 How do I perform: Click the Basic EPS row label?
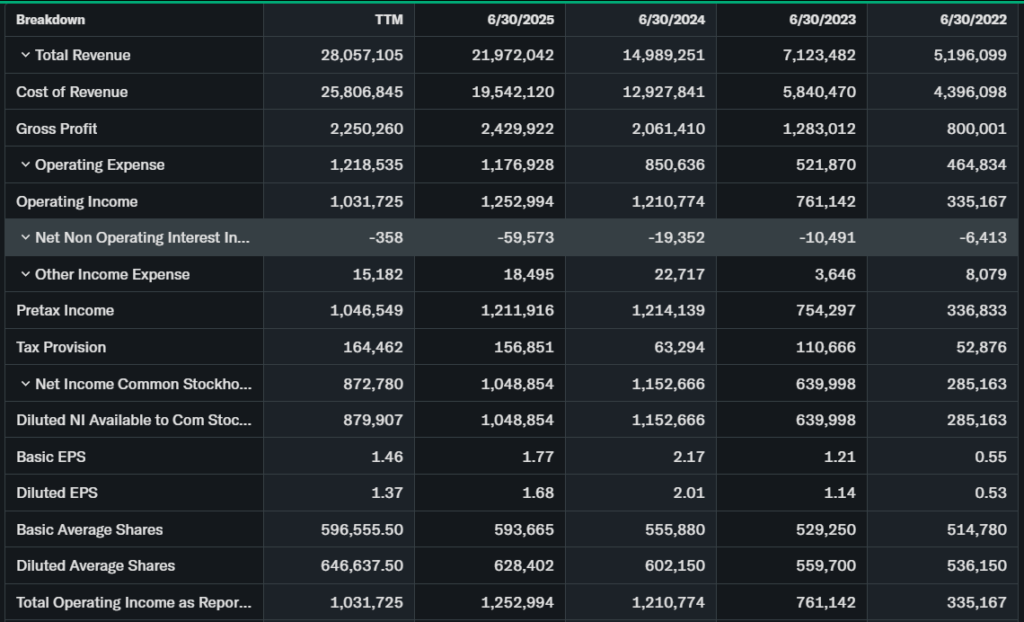coord(51,457)
